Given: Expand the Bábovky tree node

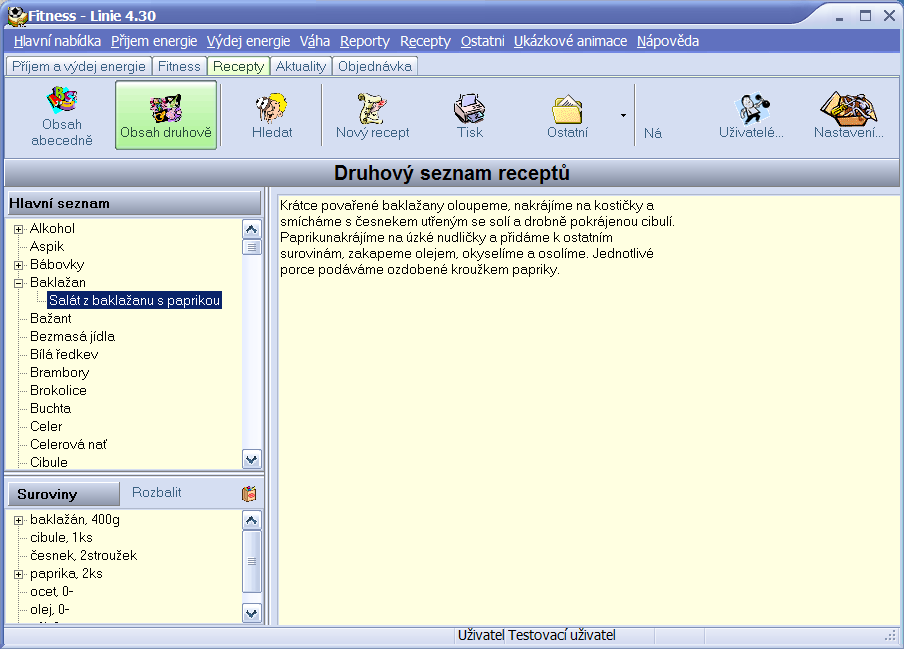Looking at the screenshot, I should pos(18,265).
